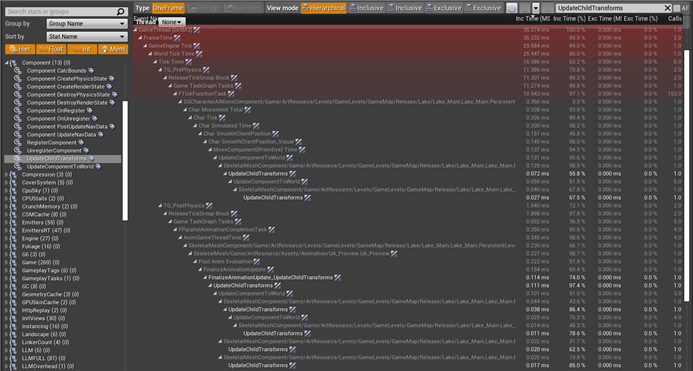Click the stats list vertical scrollbar
Image resolution: width=693 pixels, height=371 pixels.
point(125,161)
